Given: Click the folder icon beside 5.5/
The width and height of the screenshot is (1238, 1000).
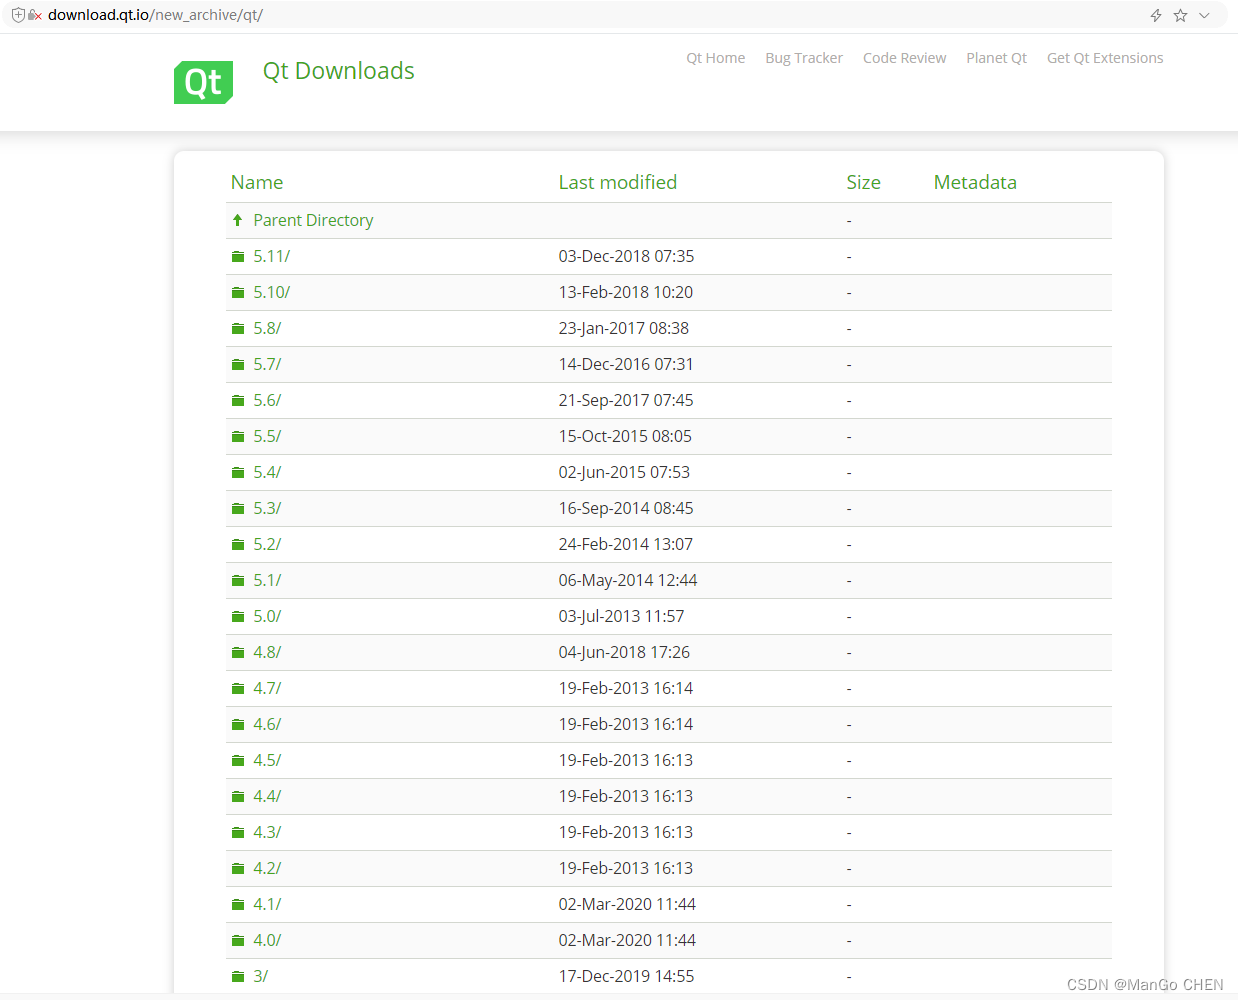Looking at the screenshot, I should coord(238,437).
